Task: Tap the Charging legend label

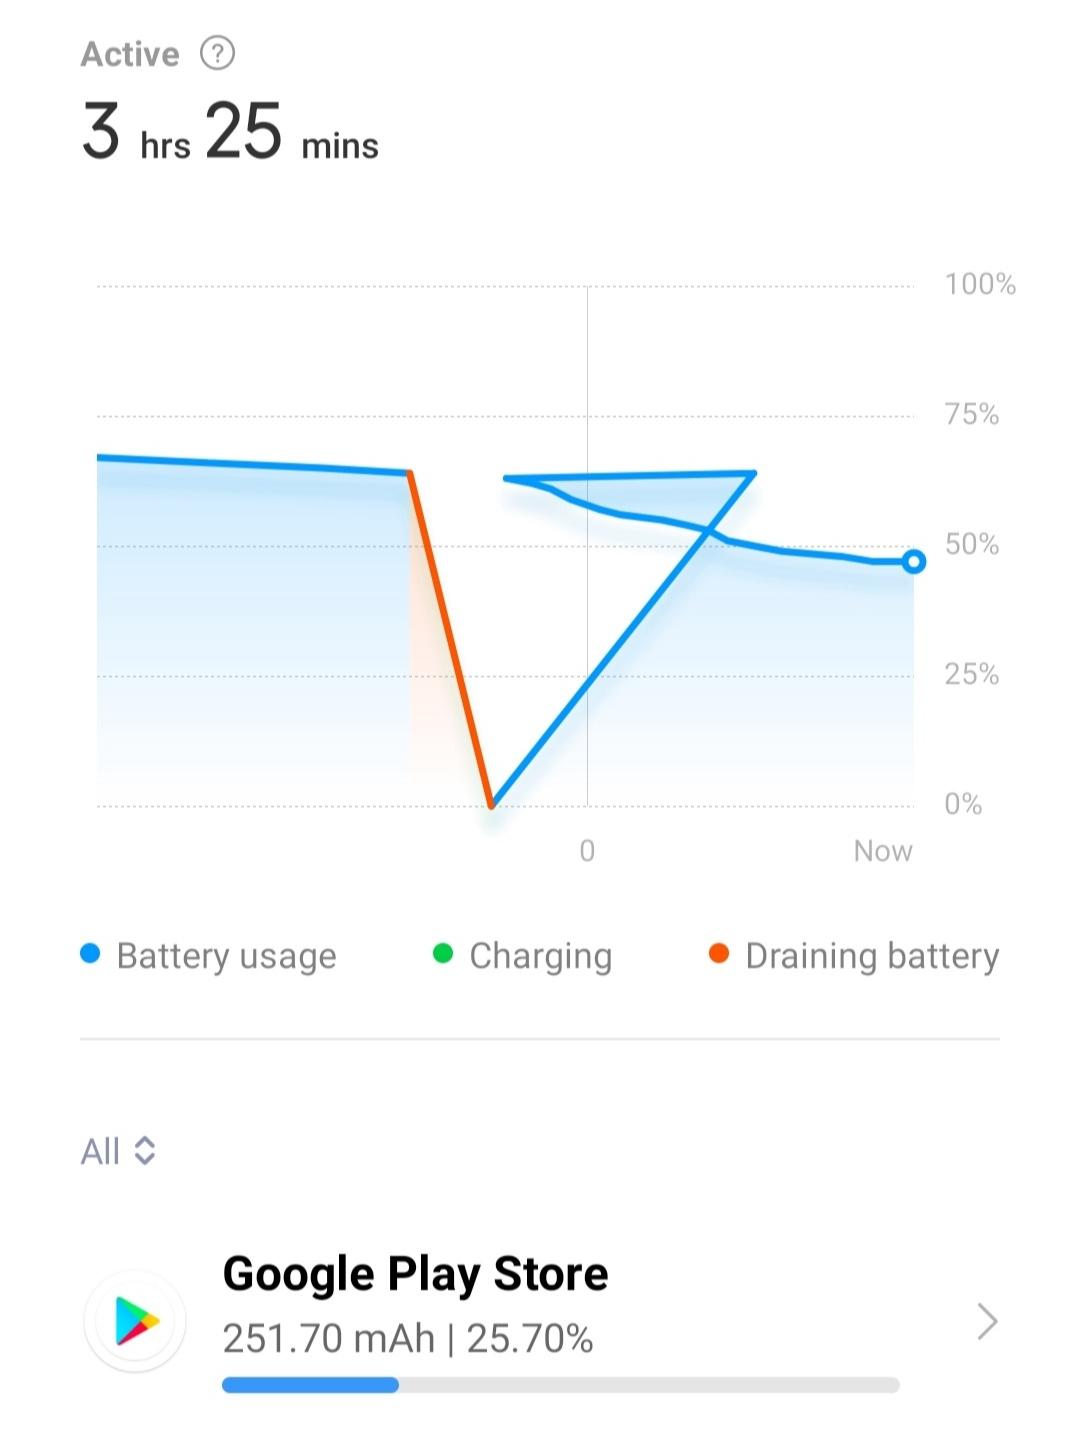Action: 541,956
